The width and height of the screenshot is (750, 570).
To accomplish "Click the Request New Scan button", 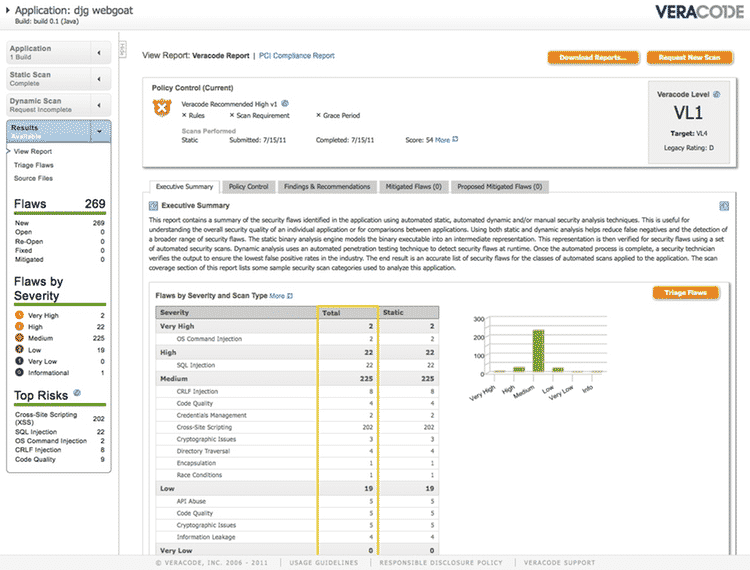I will 689,57.
